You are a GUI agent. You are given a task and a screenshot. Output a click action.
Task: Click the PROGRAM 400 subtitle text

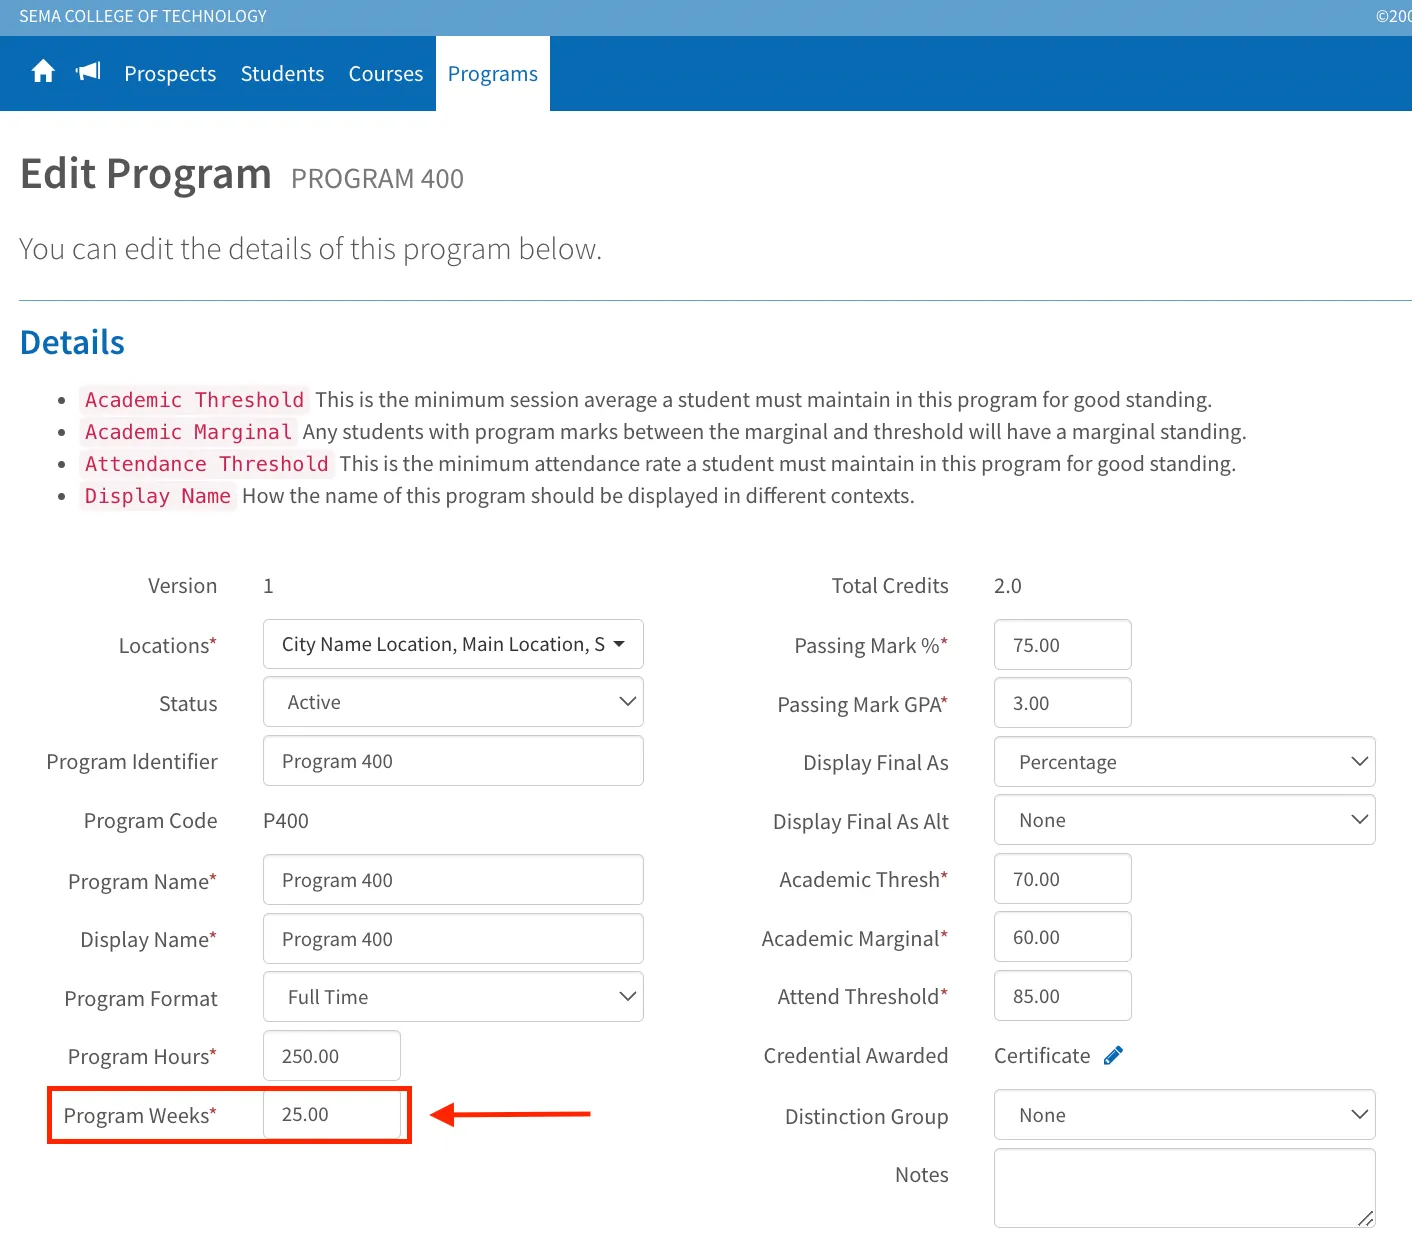click(x=377, y=179)
